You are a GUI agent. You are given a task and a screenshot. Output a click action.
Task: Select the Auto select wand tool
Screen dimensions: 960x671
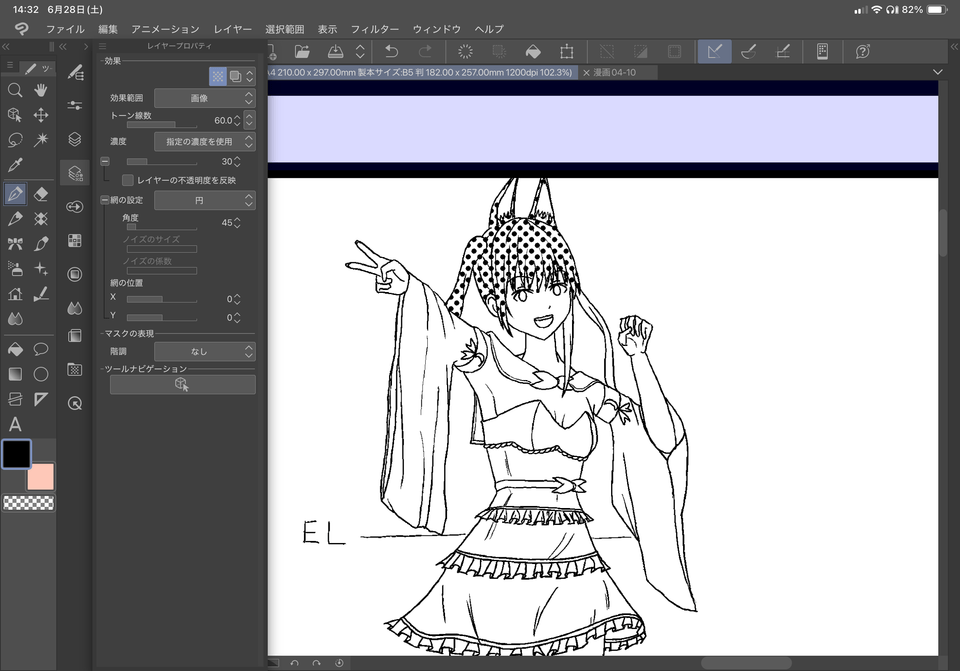(41, 140)
